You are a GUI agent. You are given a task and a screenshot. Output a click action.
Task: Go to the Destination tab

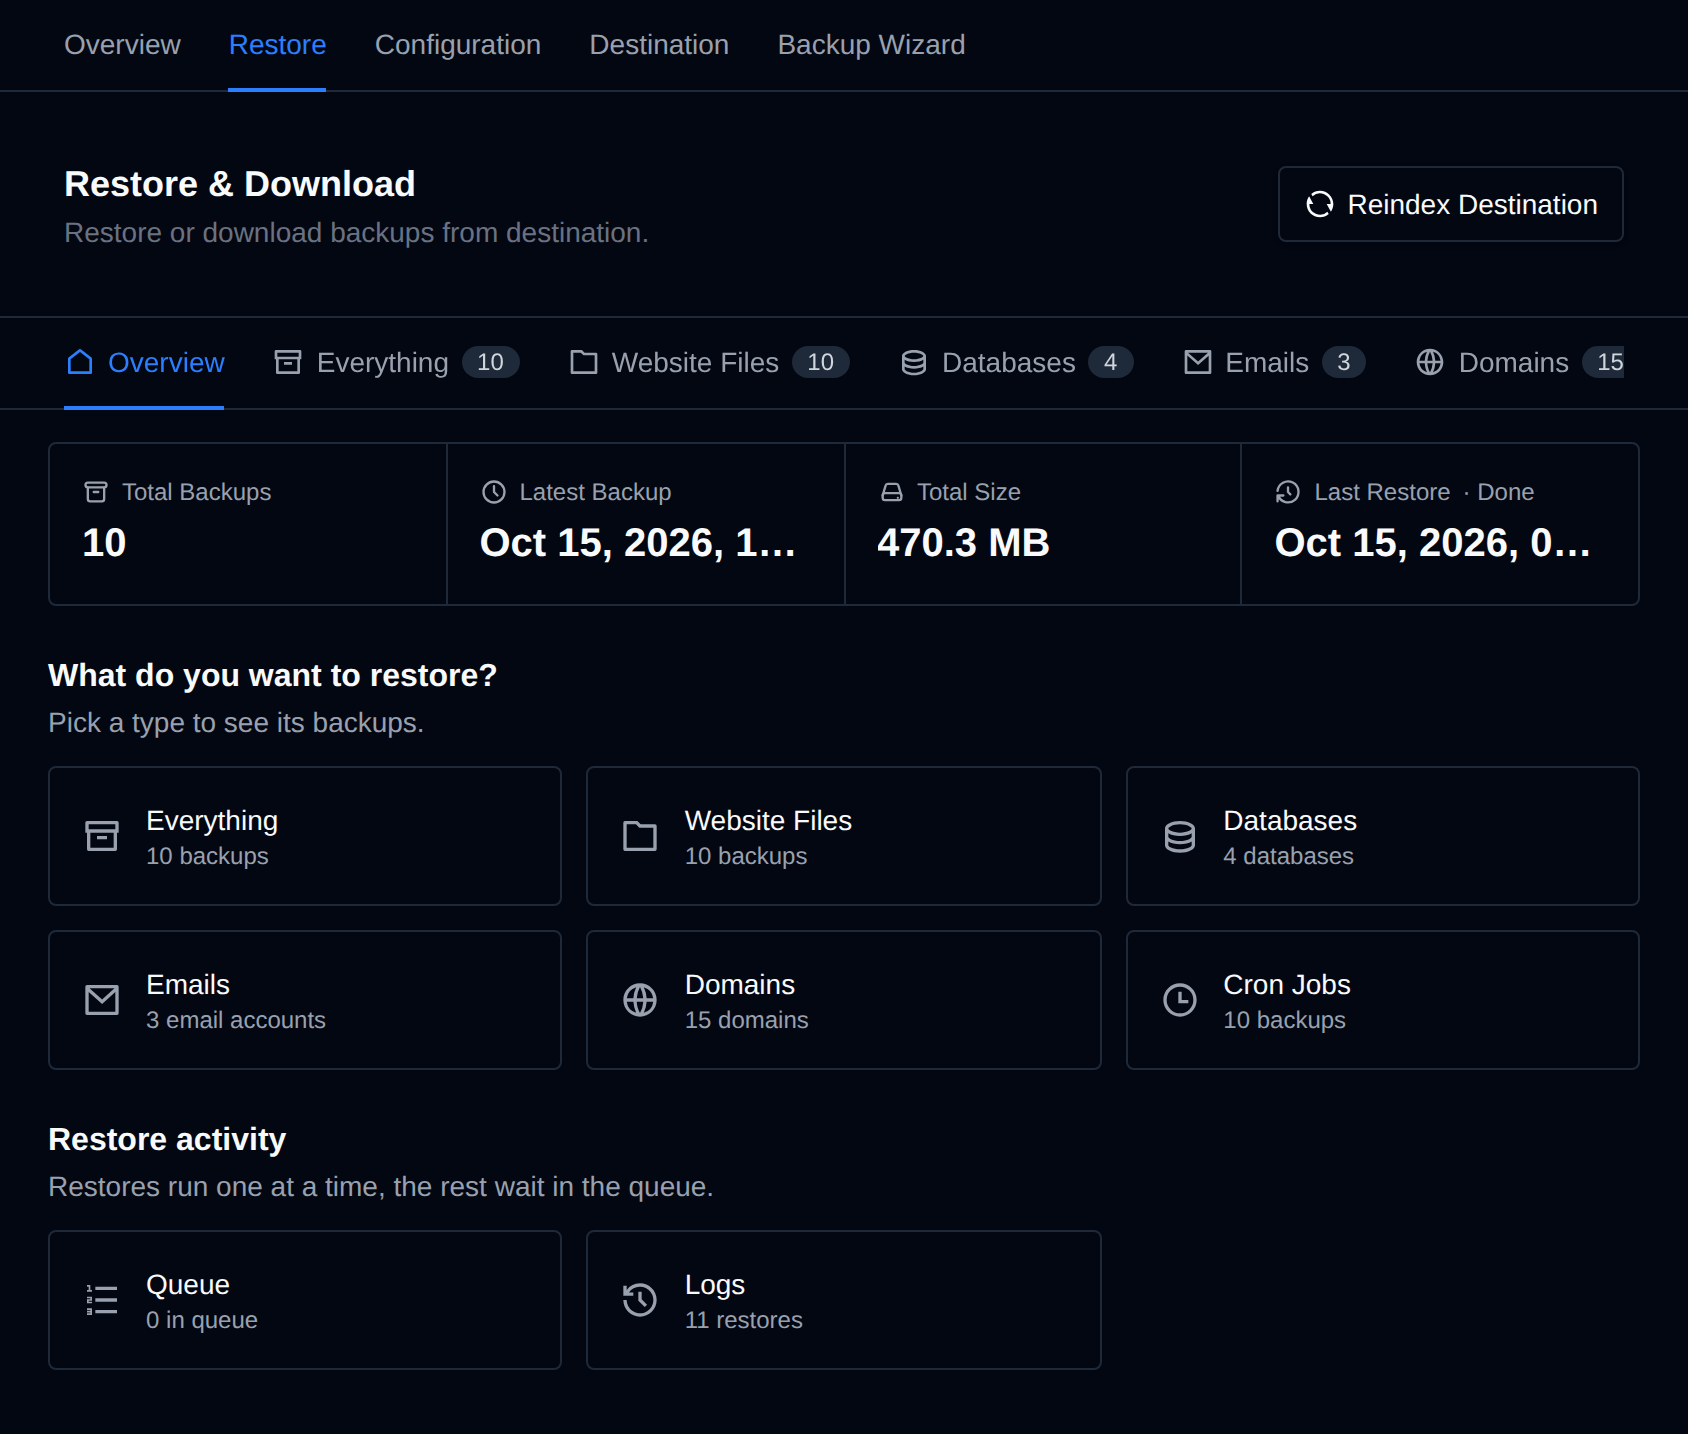[x=659, y=45]
